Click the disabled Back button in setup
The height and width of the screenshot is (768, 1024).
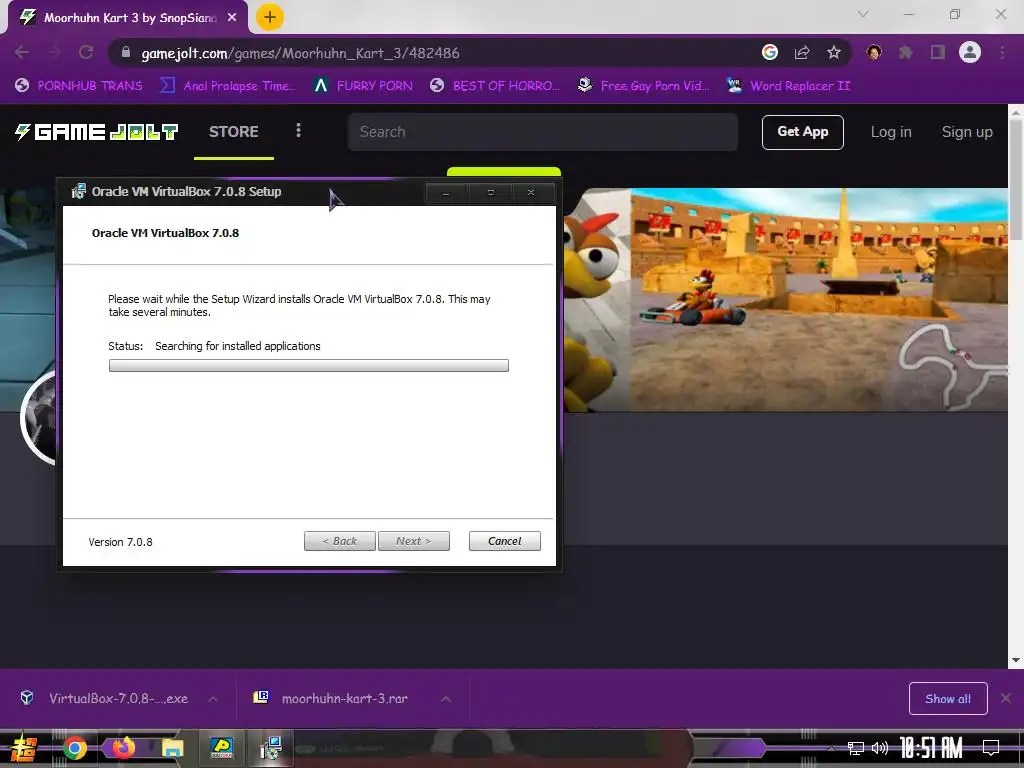pyautogui.click(x=340, y=541)
